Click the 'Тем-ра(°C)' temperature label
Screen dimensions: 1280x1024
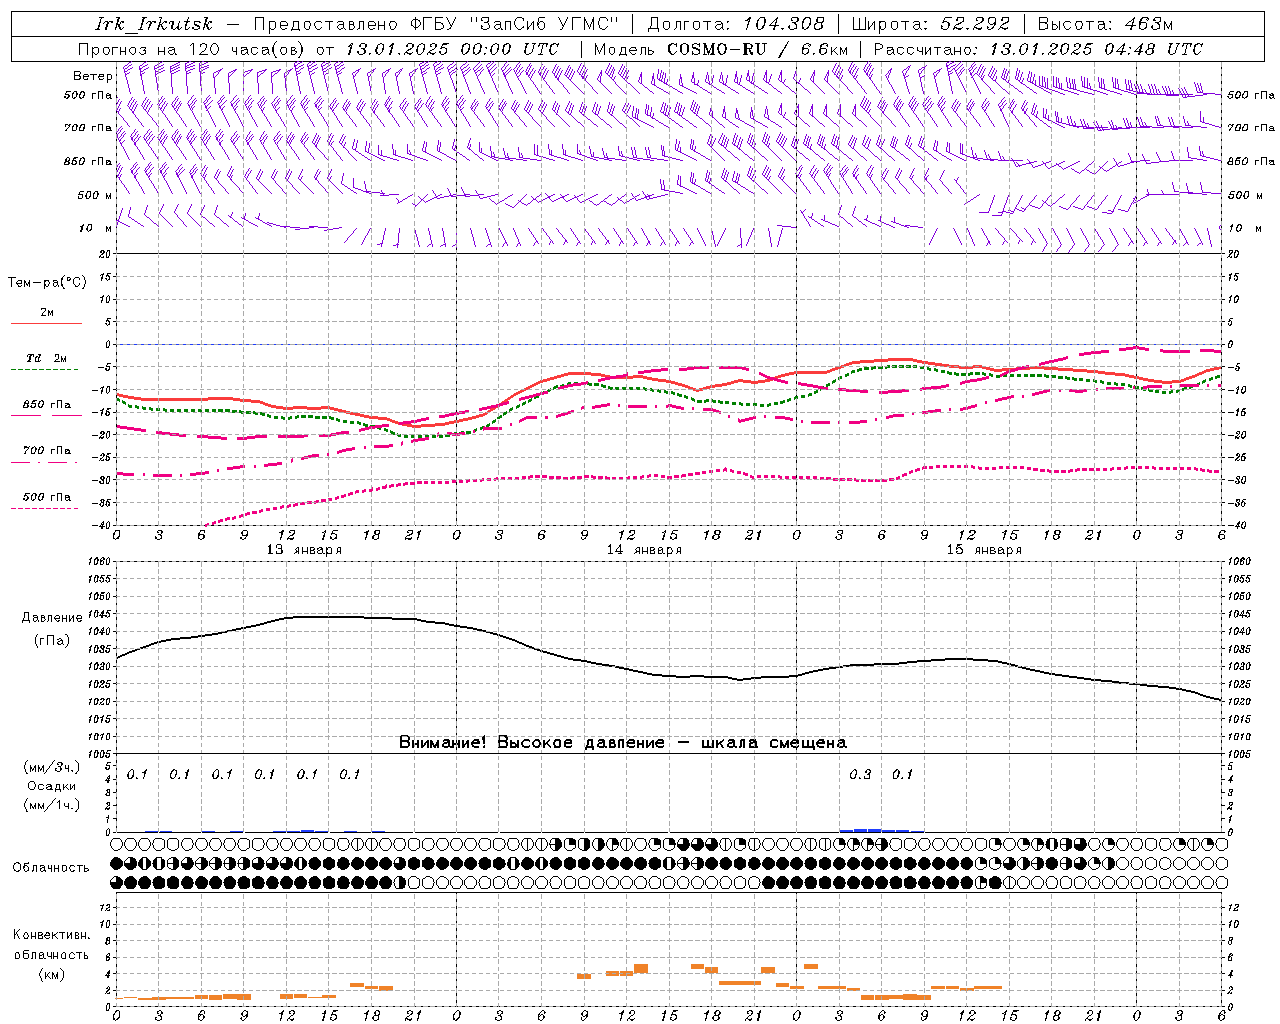47,283
